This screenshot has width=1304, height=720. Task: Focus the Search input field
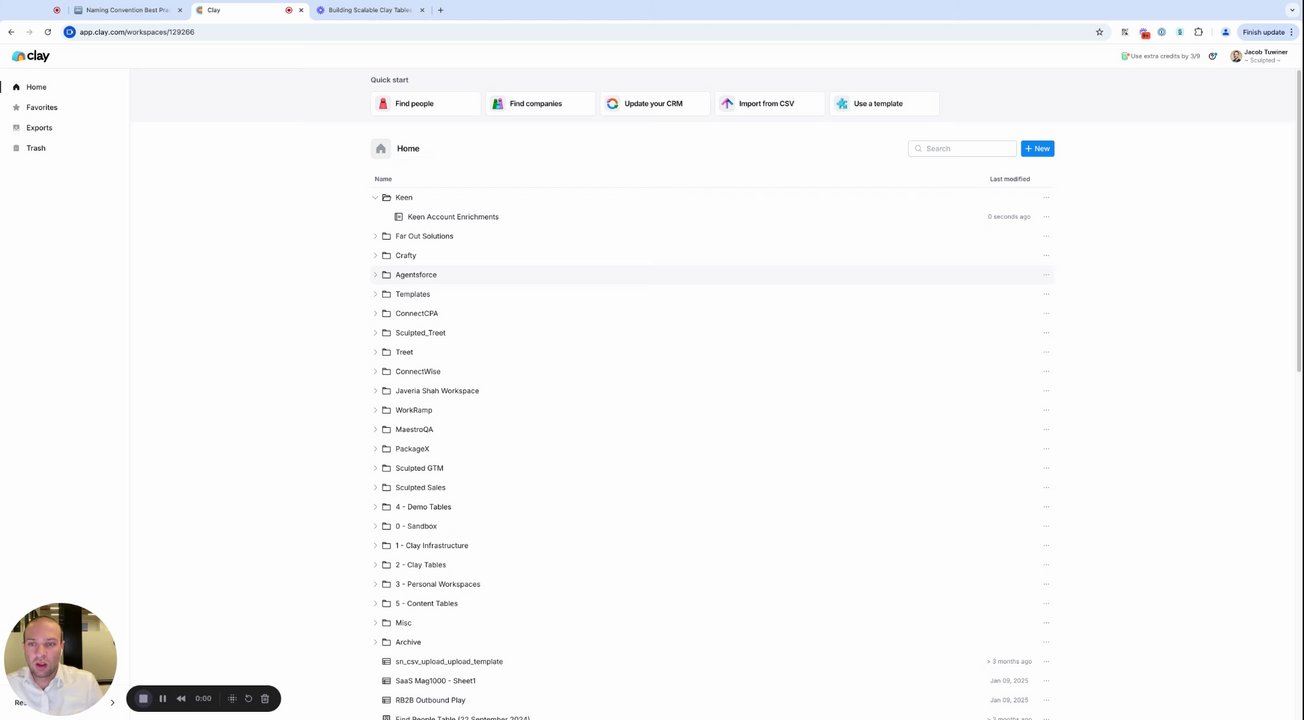click(x=962, y=149)
